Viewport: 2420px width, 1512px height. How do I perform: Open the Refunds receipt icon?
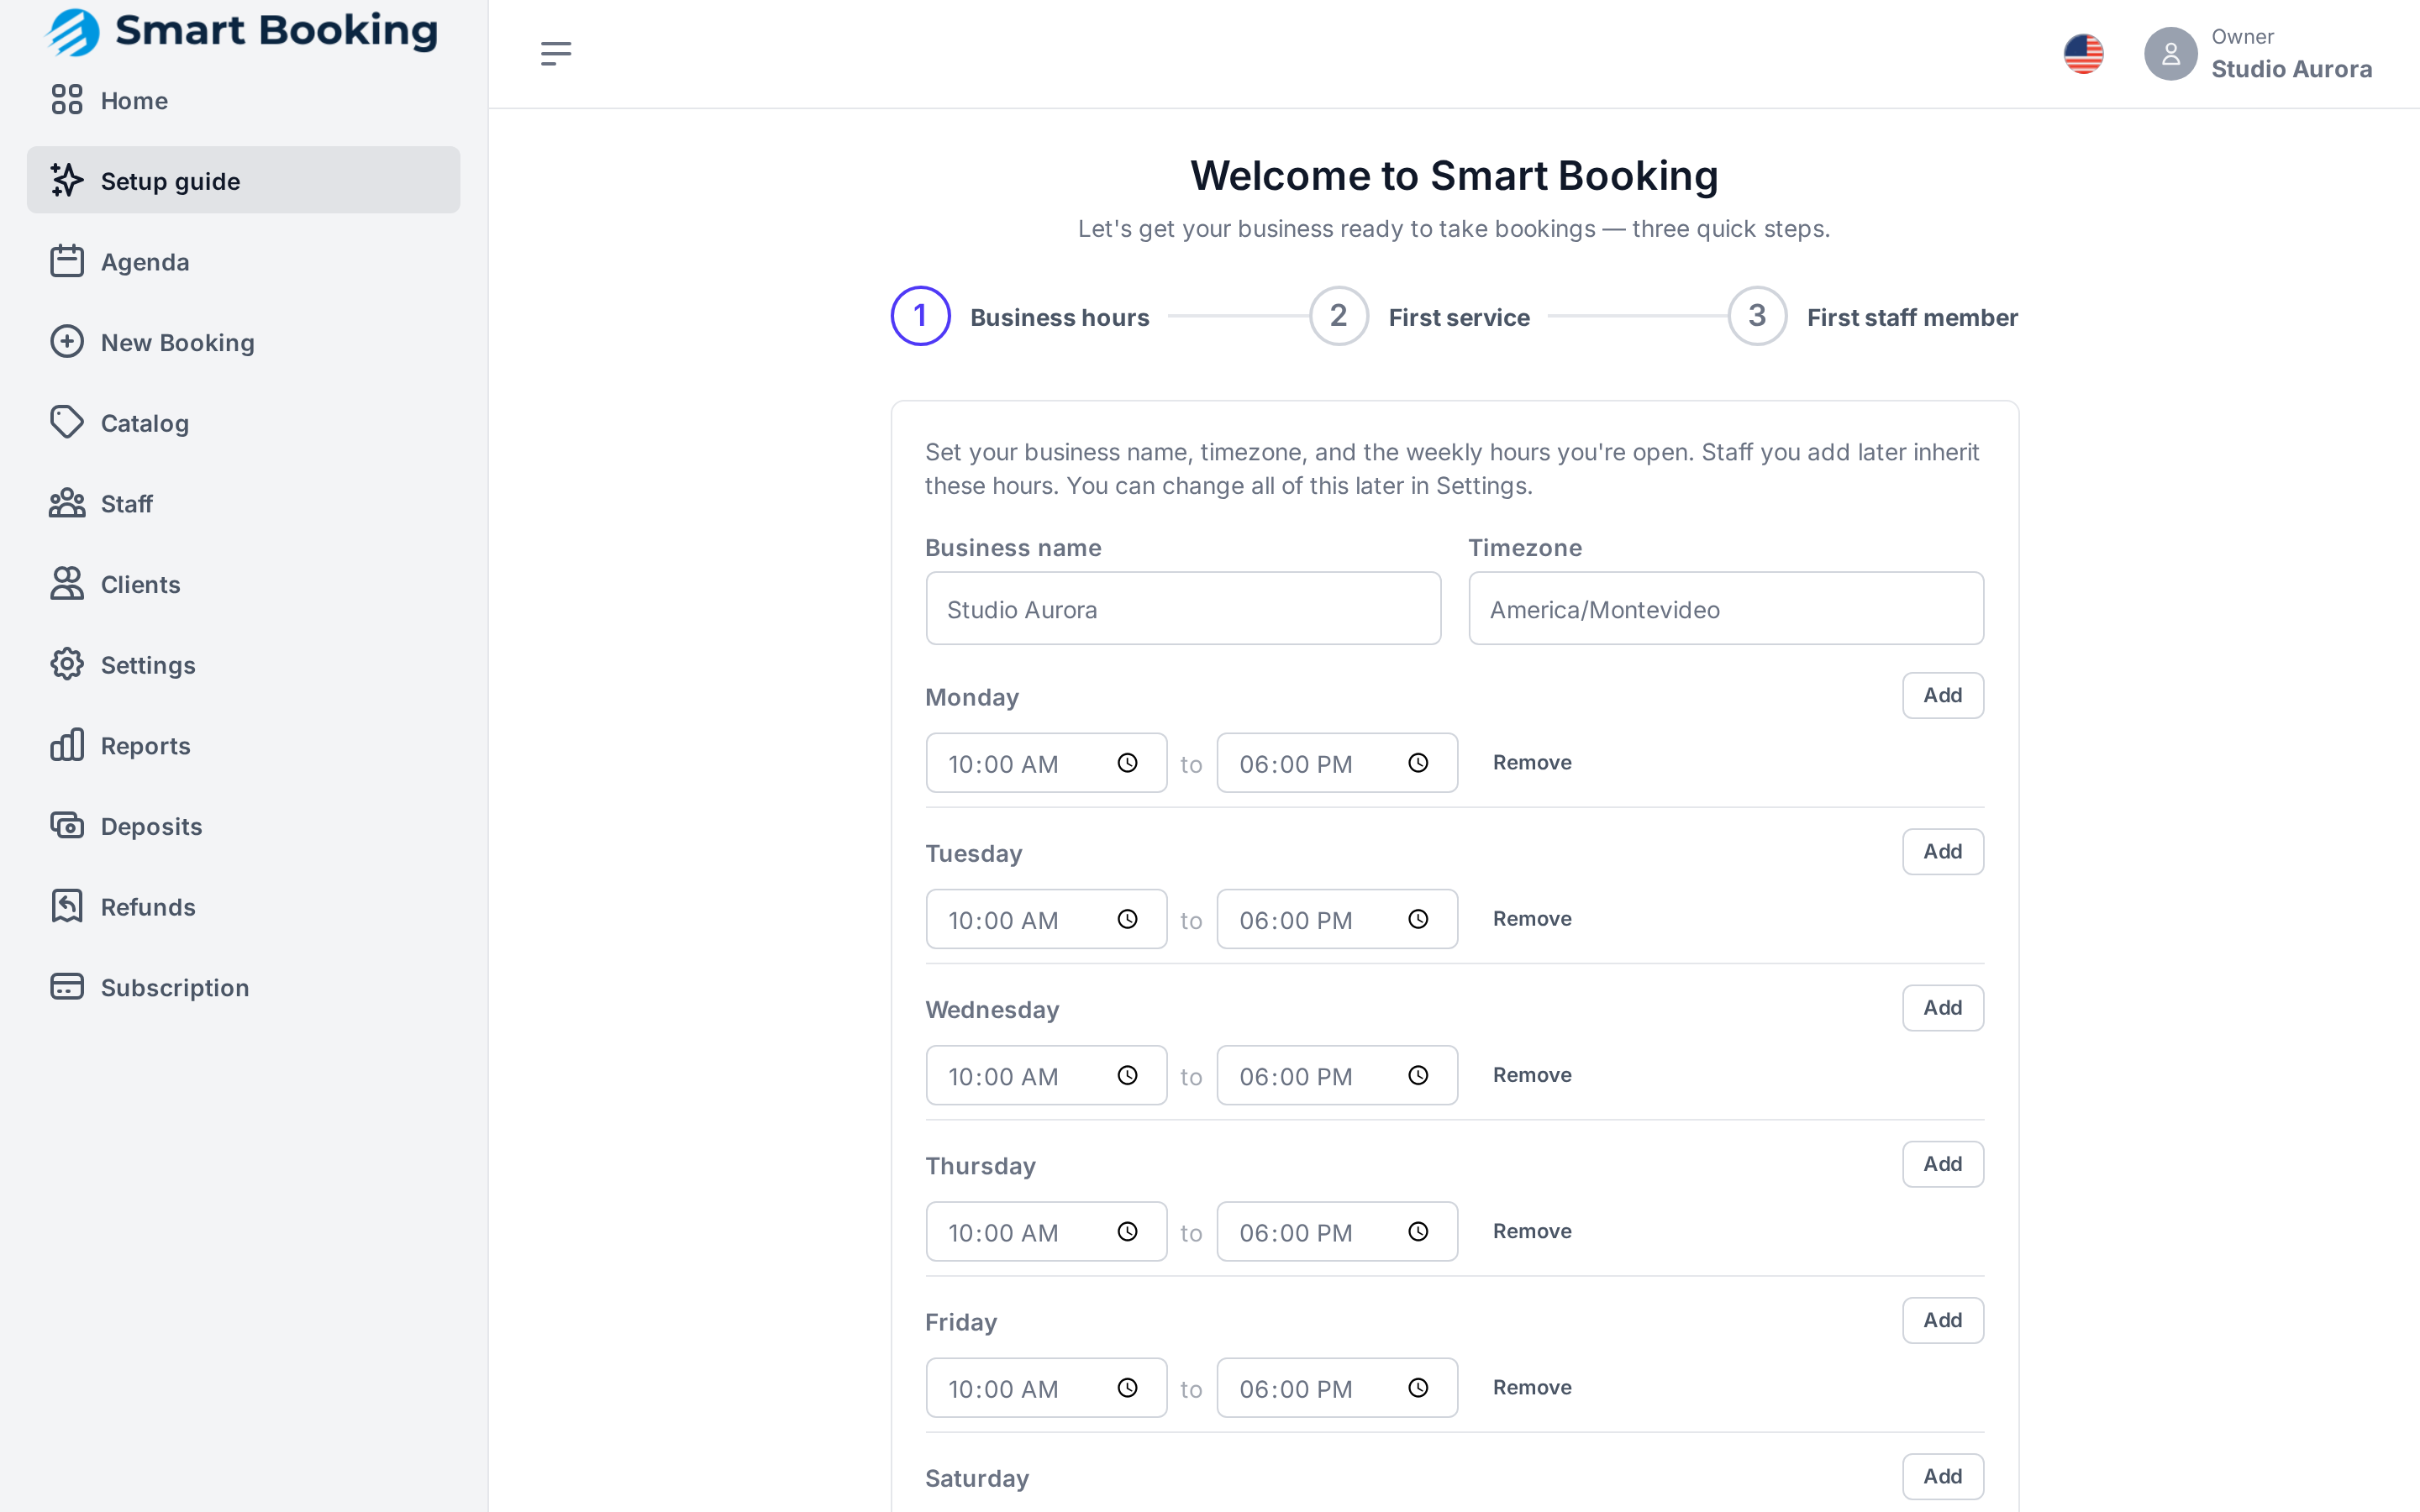(x=67, y=906)
